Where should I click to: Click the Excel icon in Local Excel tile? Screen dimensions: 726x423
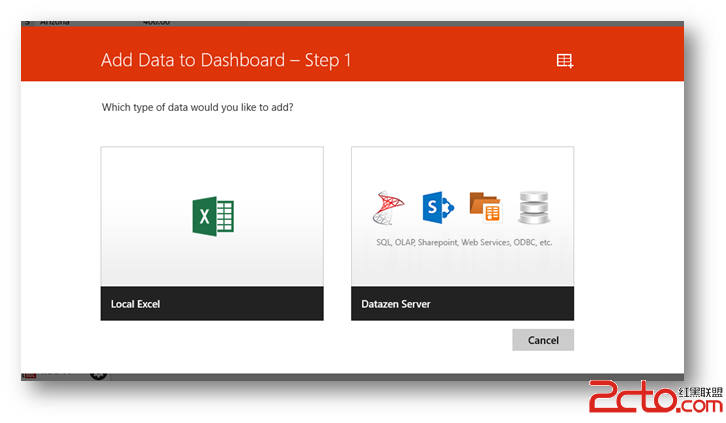213,216
